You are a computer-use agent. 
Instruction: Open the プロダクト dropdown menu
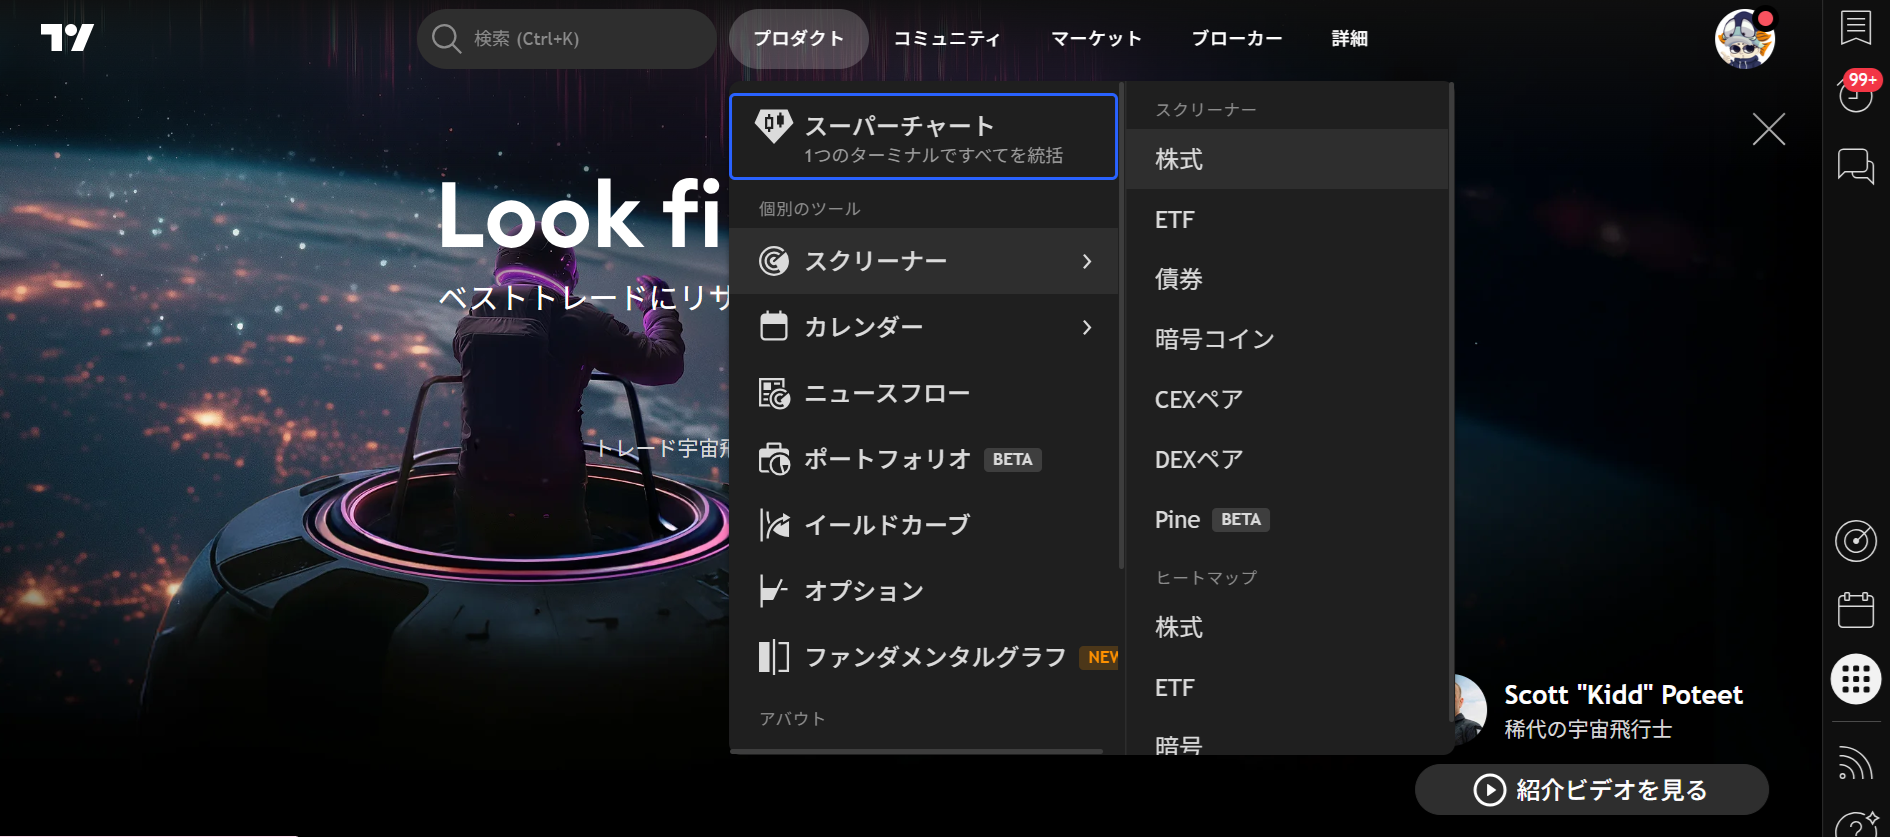click(798, 39)
